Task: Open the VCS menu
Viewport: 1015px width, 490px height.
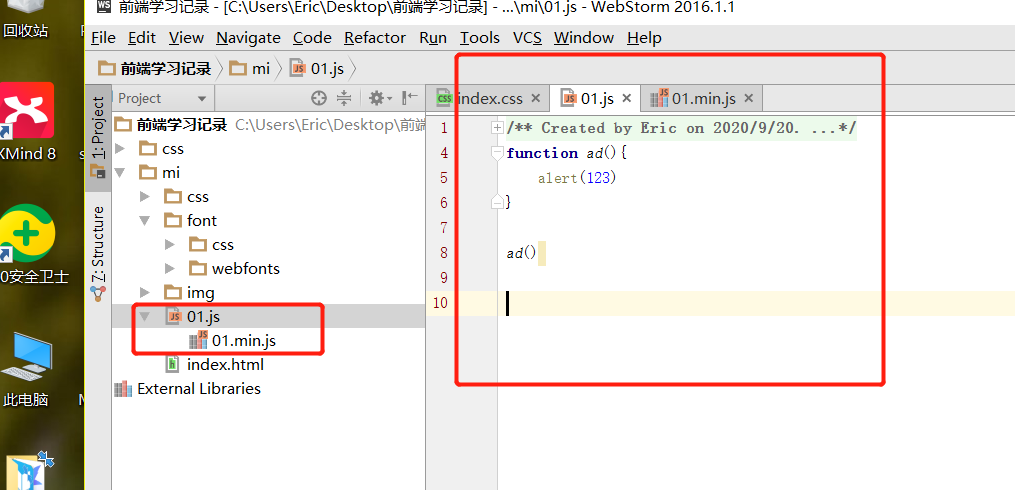Action: coord(527,38)
